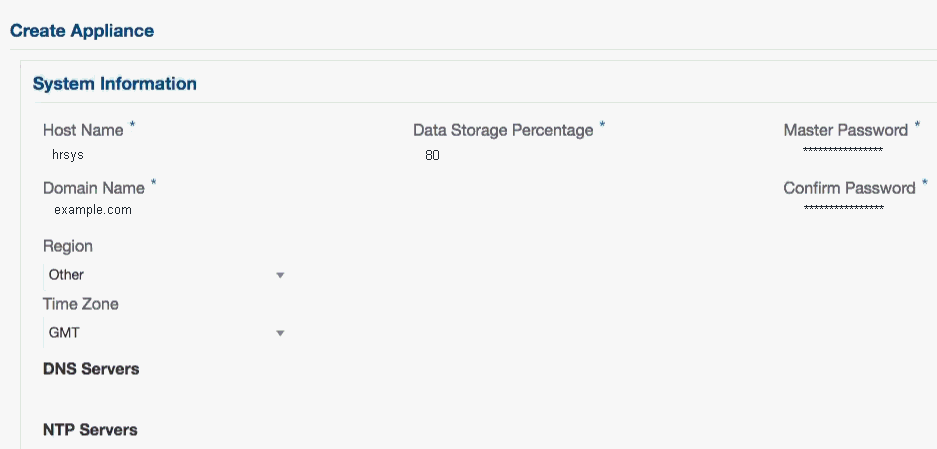Click the Region dropdown arrow

click(x=280, y=275)
